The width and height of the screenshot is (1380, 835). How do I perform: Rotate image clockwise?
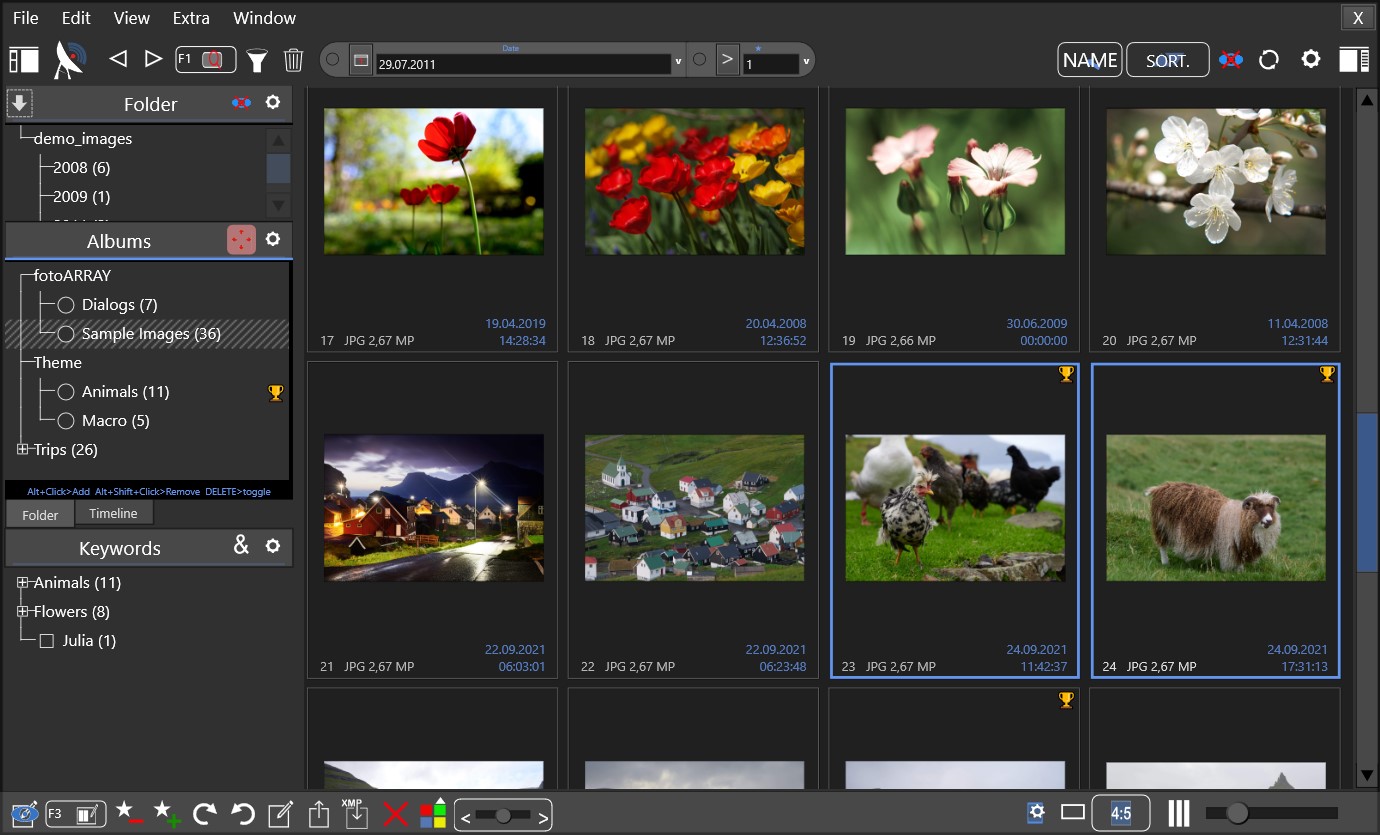[205, 814]
